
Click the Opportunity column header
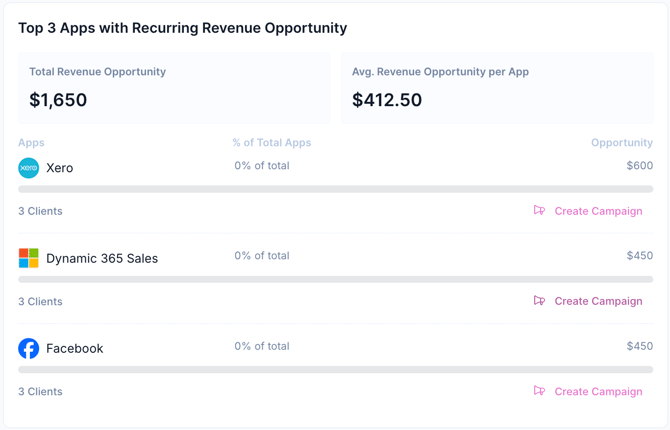pos(621,143)
